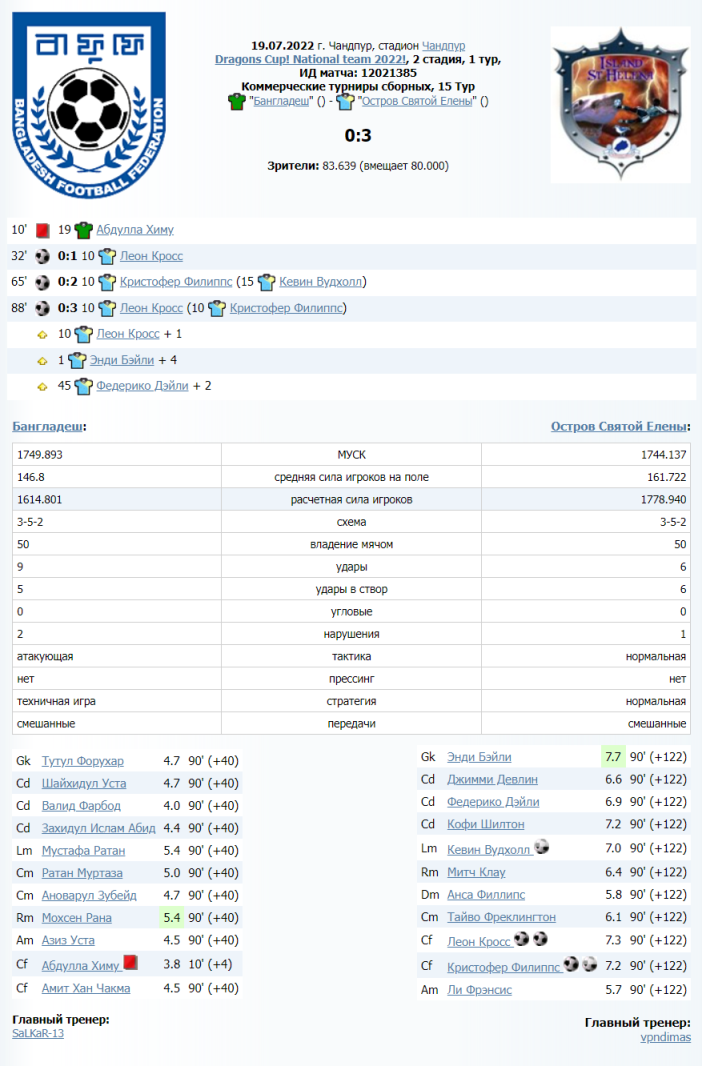Click Кевин Вудхолл assist link in 65' row
Image resolution: width=702 pixels, height=1066 pixels.
[322, 282]
